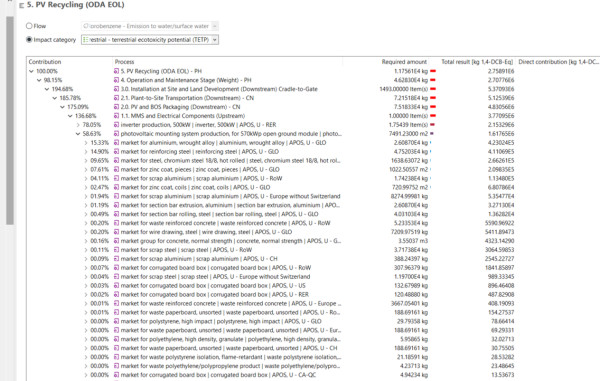Select row 'market for corrugated board box' APOS, U - US
This screenshot has height=381, width=600.
pyautogui.click(x=213, y=285)
